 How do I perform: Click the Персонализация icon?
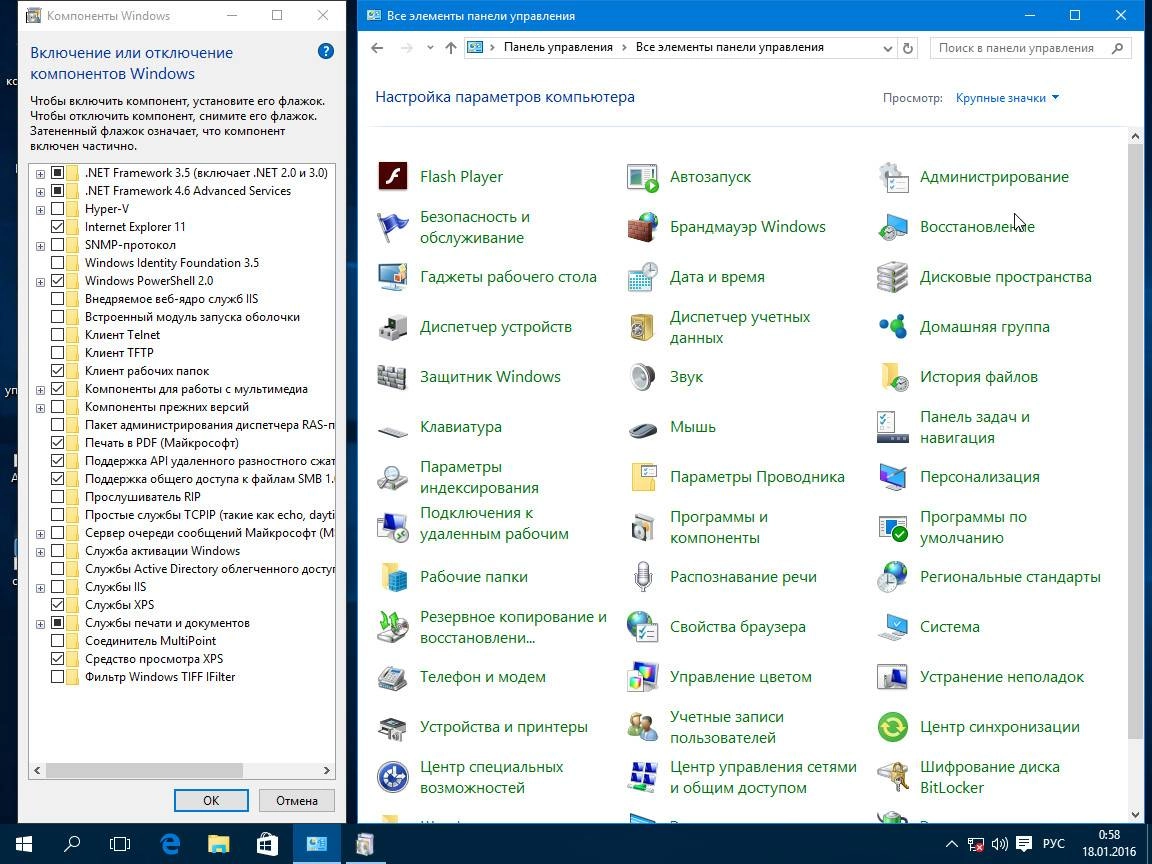(x=893, y=476)
